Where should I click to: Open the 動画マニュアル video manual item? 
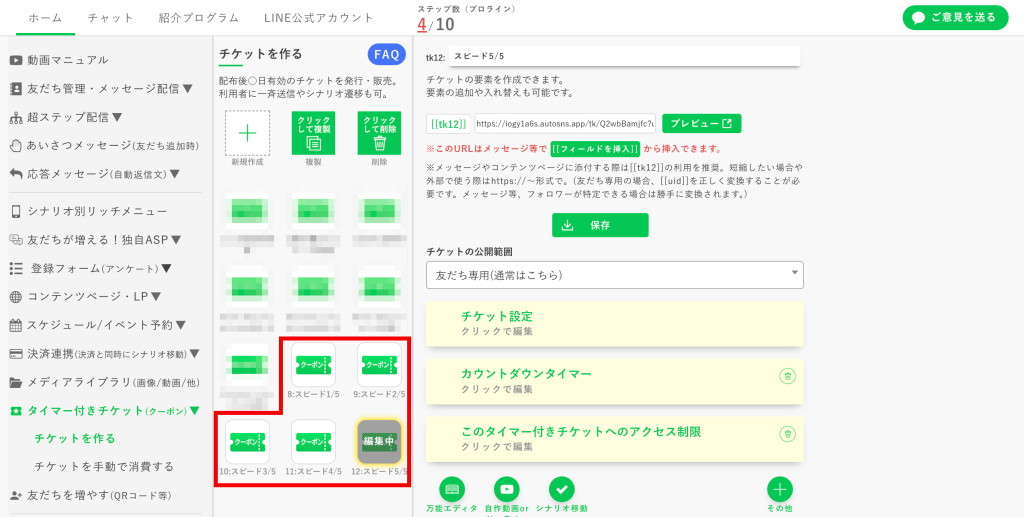click(59, 60)
